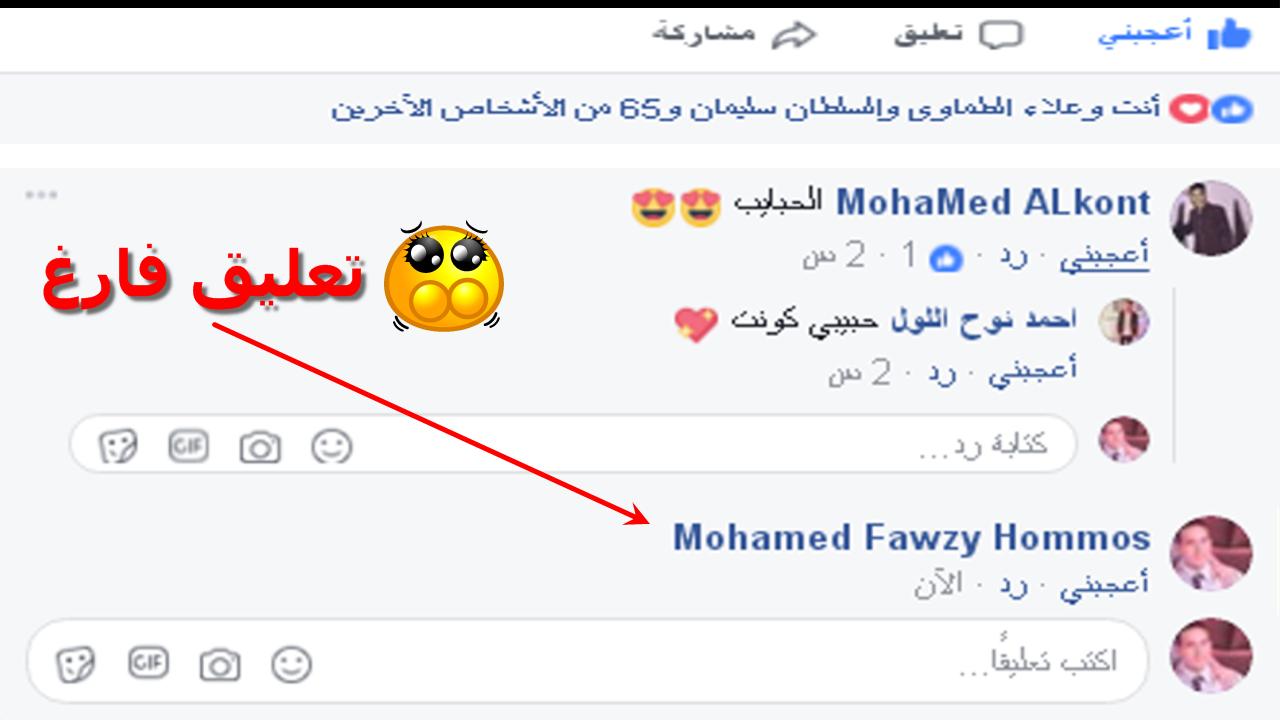Click the تعليق comment button
Viewport: 1280px width, 720px height.
pos(958,35)
